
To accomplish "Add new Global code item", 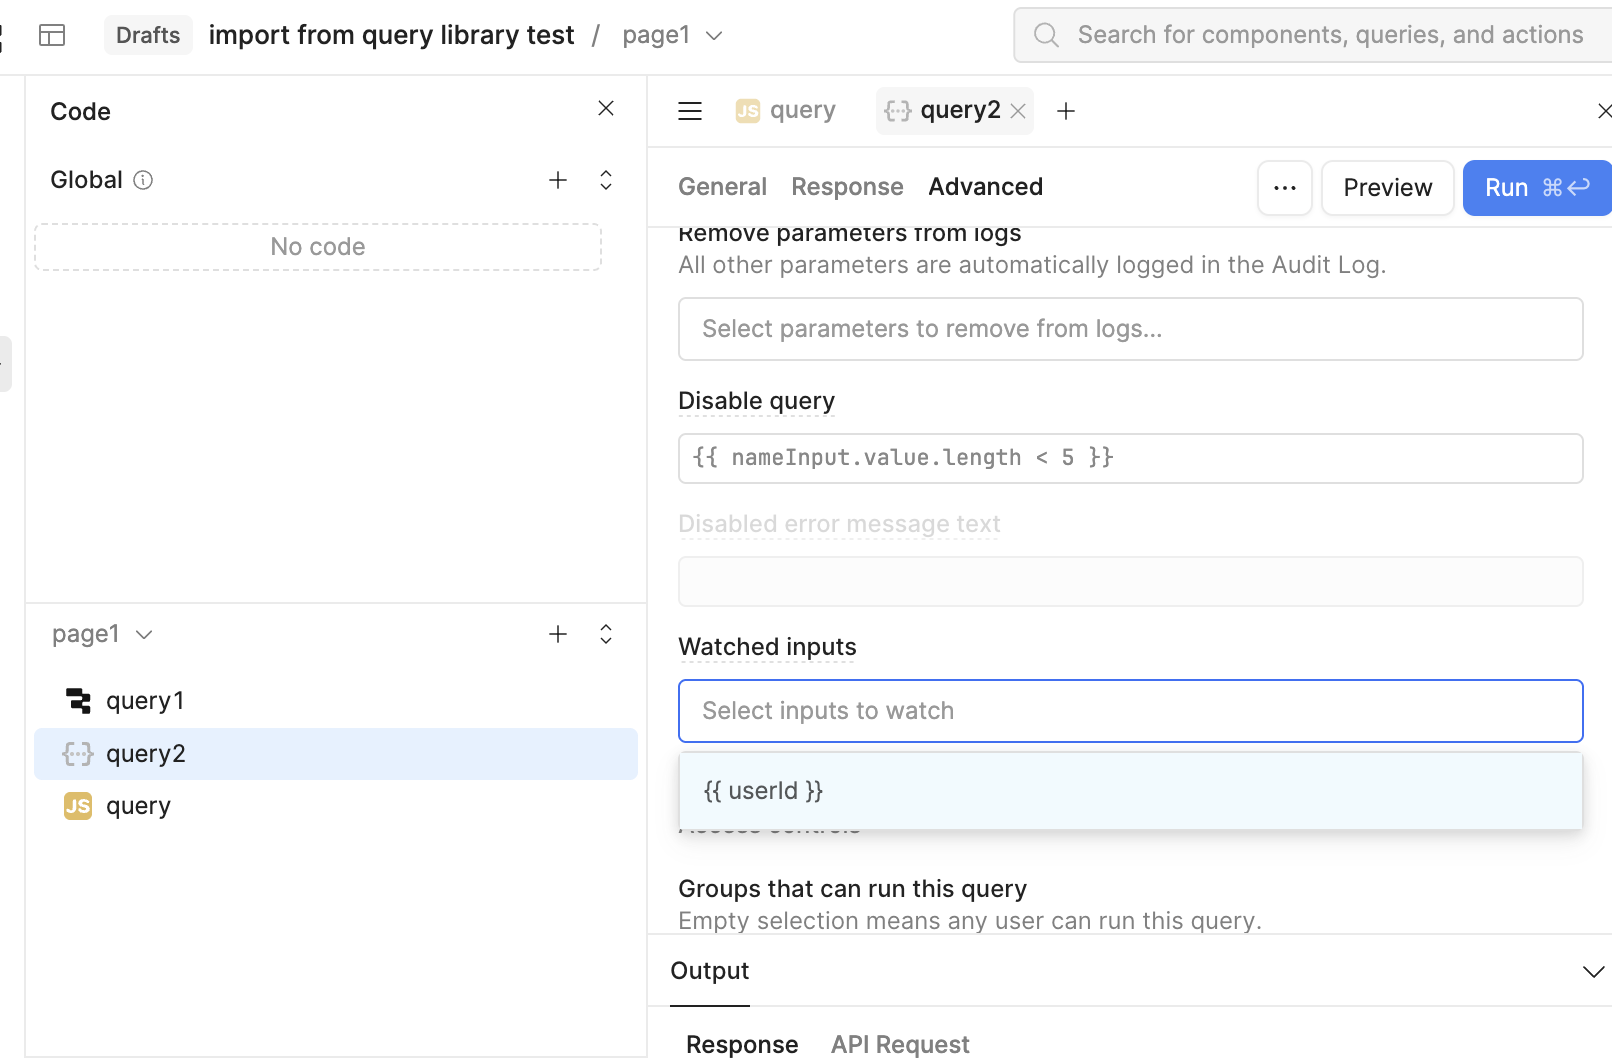I will coord(558,180).
